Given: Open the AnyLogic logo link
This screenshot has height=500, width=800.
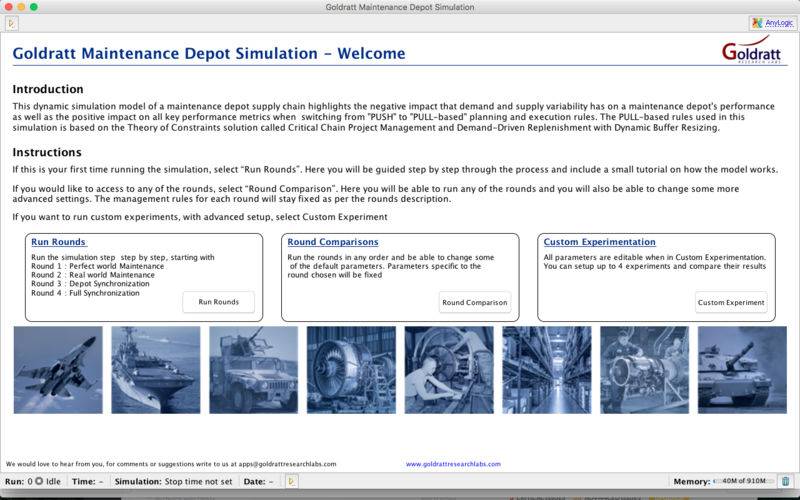Looking at the screenshot, I should pos(773,23).
